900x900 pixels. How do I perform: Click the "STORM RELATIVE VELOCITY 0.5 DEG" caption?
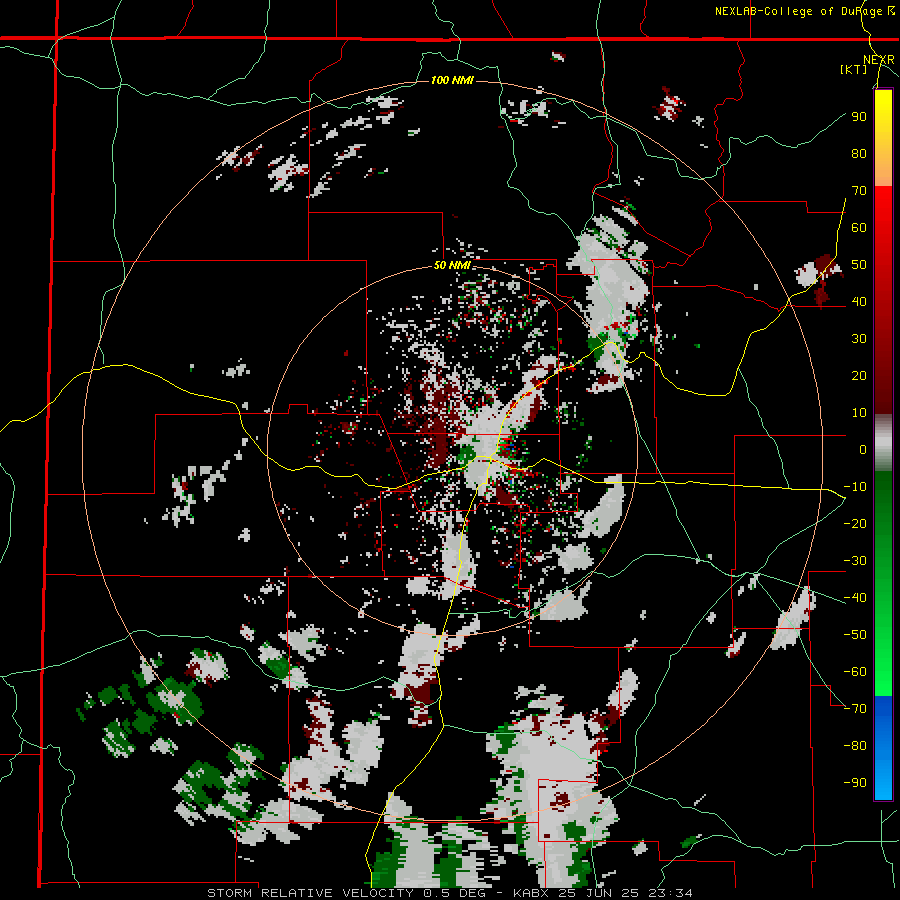(346, 893)
